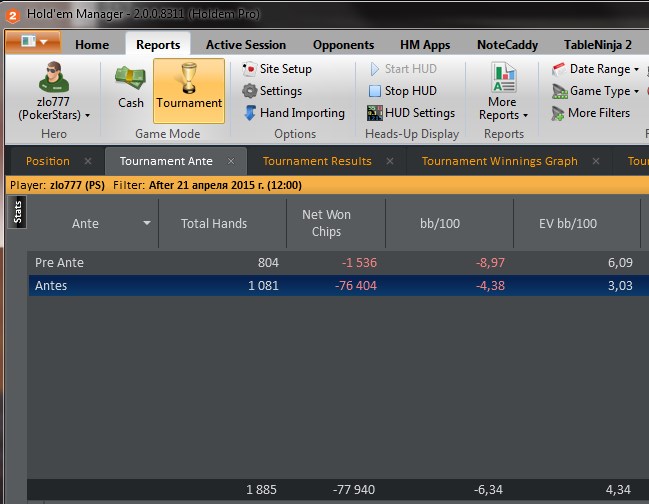Open the NoteCaddy tab
The height and width of the screenshot is (504, 649).
point(507,45)
